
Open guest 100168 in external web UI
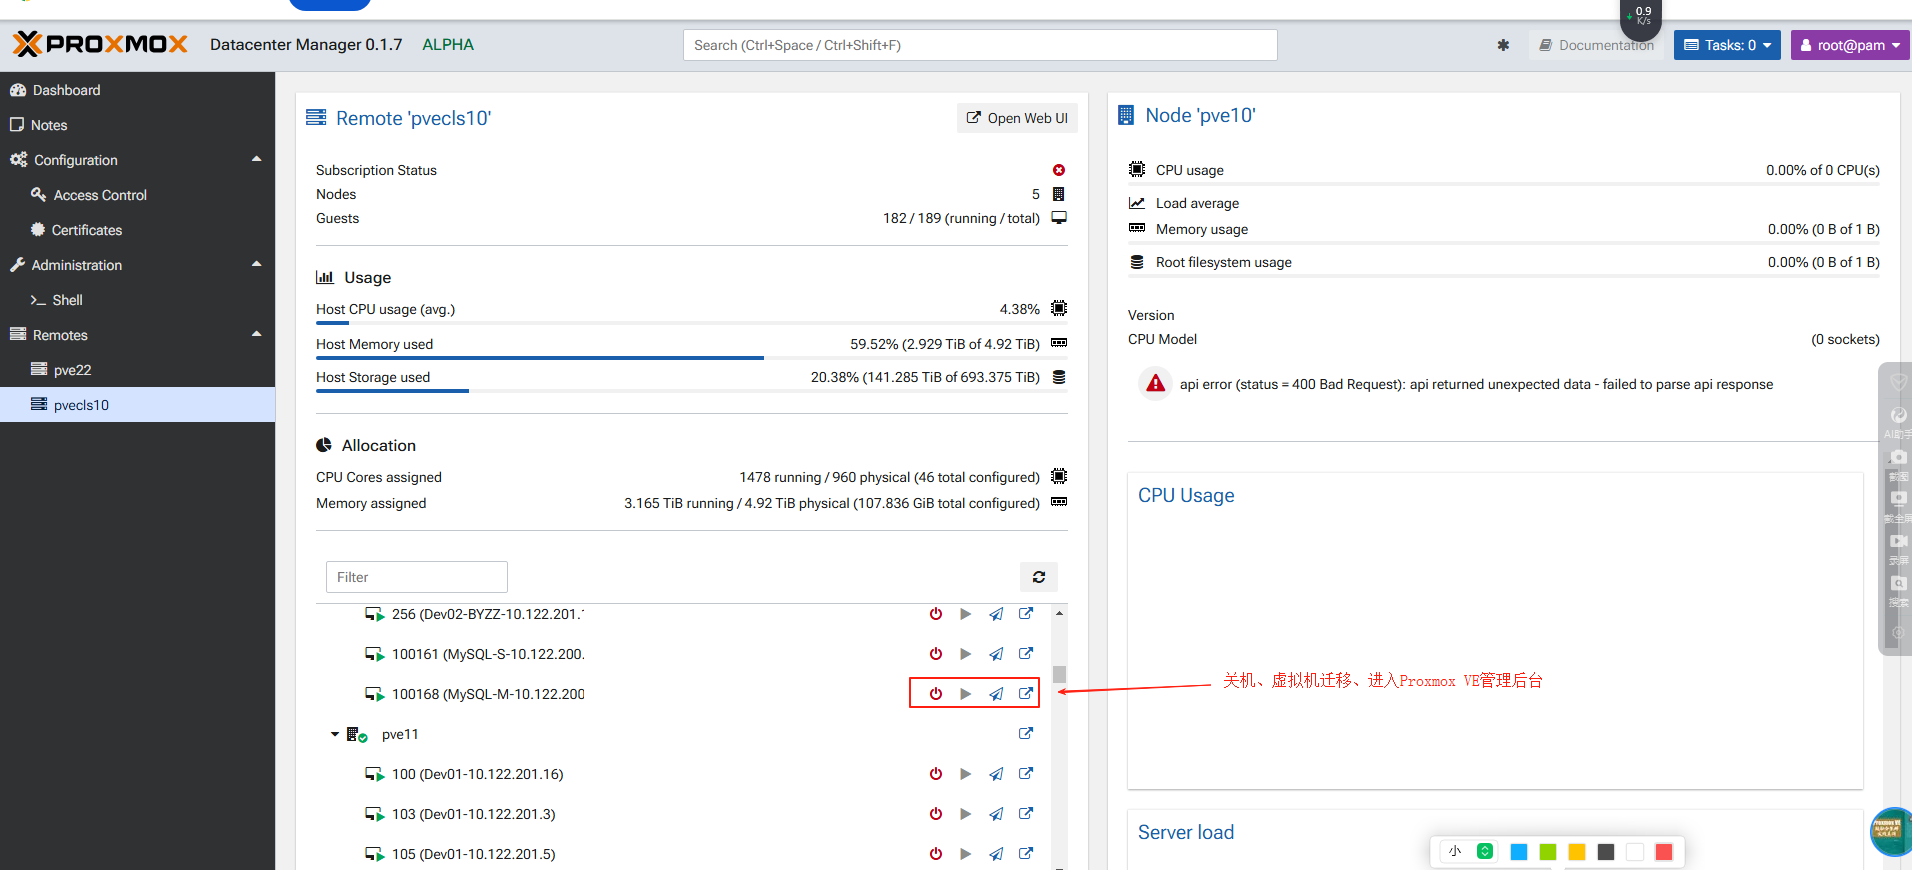tap(1026, 694)
